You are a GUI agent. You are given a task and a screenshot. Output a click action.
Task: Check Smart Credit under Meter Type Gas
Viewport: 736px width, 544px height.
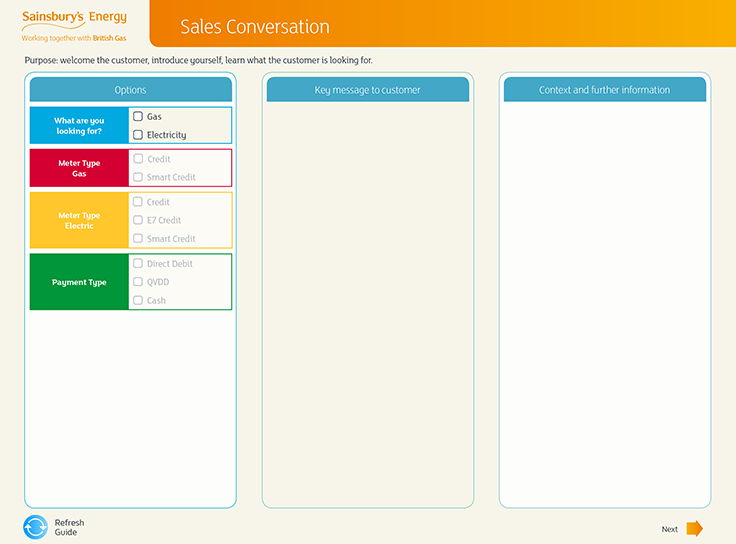[138, 177]
